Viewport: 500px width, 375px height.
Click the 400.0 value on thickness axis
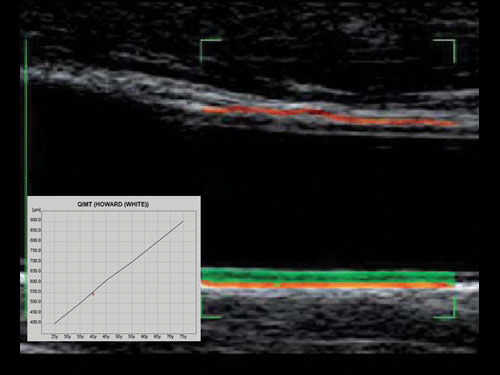36,322
